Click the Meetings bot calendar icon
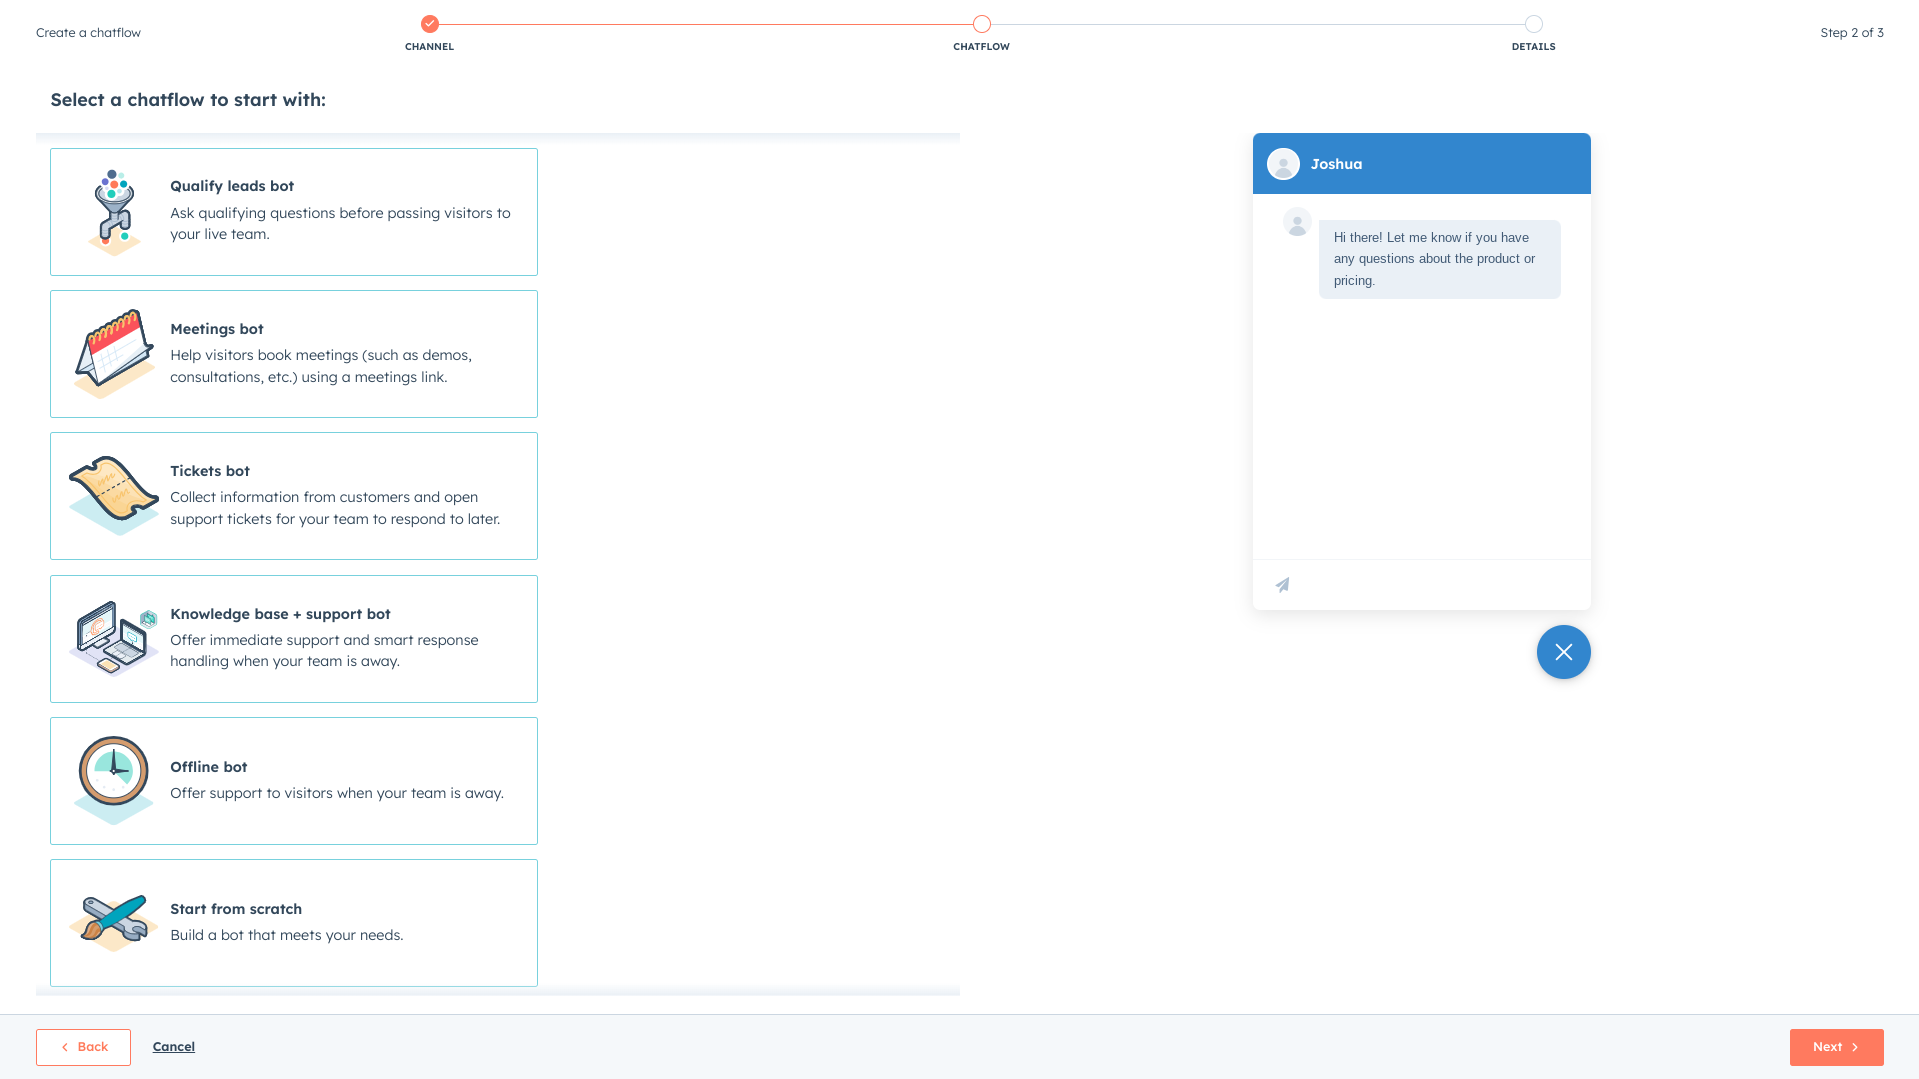 click(x=114, y=354)
